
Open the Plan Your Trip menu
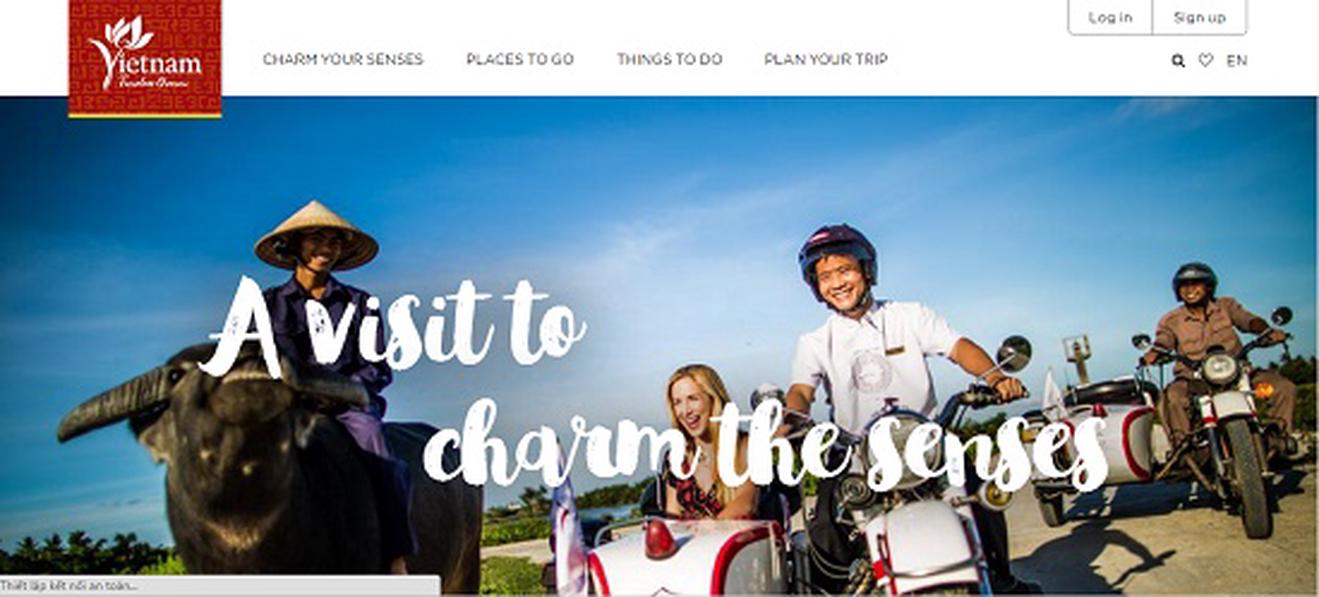826,59
